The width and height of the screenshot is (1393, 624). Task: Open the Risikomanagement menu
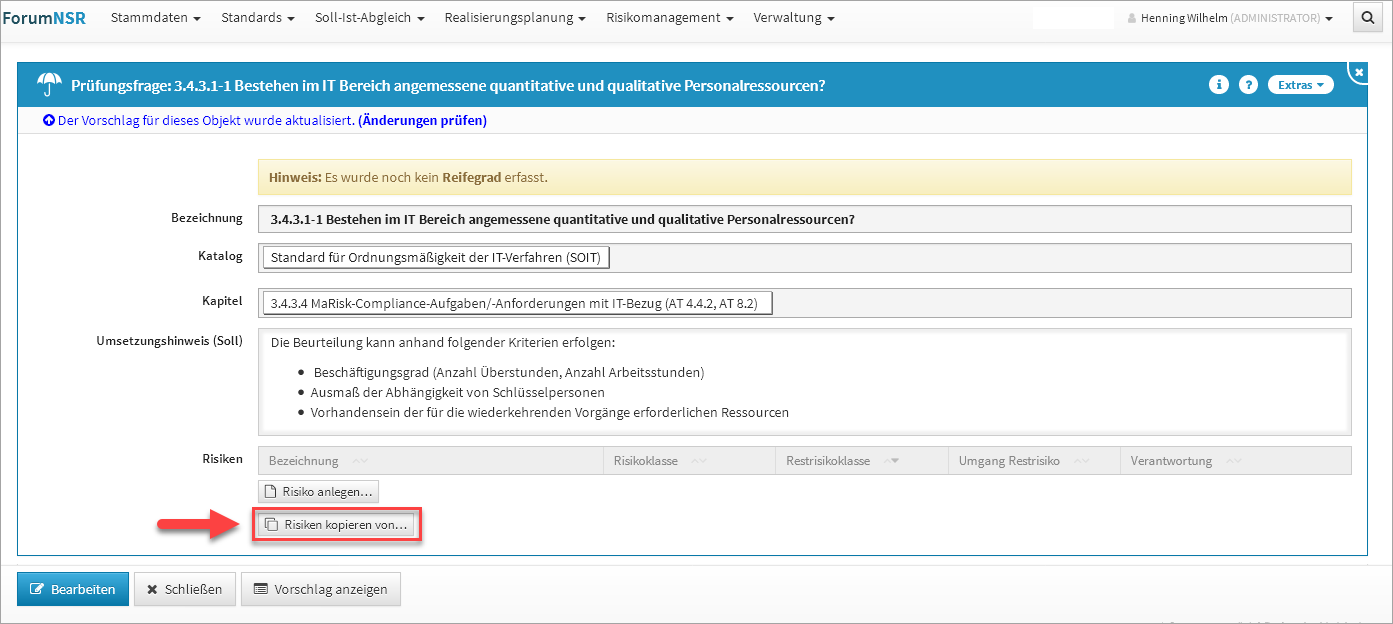coord(669,18)
